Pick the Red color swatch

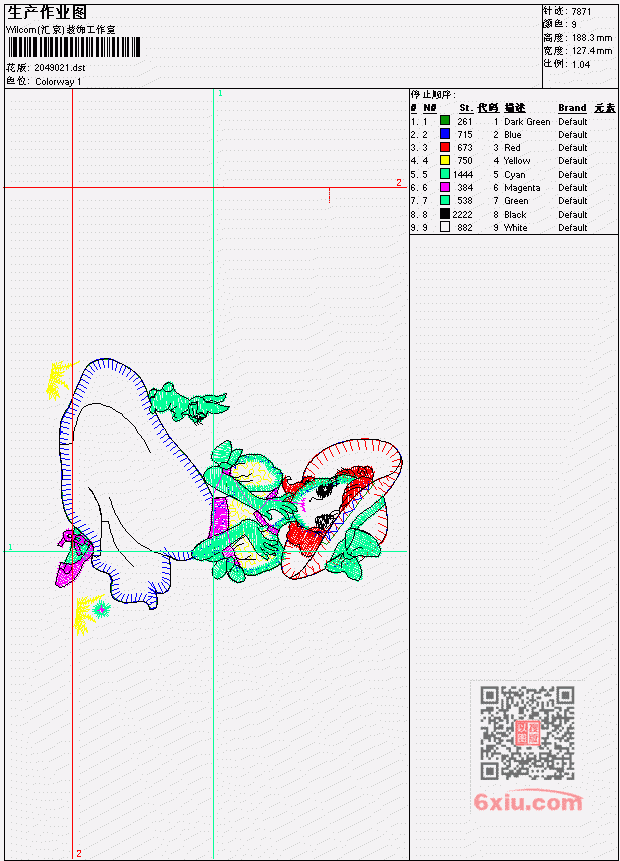tap(445, 147)
